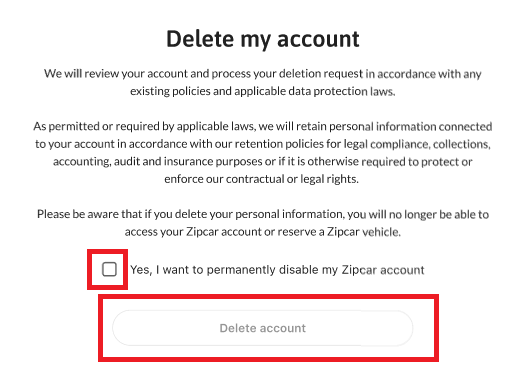Click the word 'account' in the page title
Image resolution: width=523 pixels, height=378 pixels.
pos(318,39)
